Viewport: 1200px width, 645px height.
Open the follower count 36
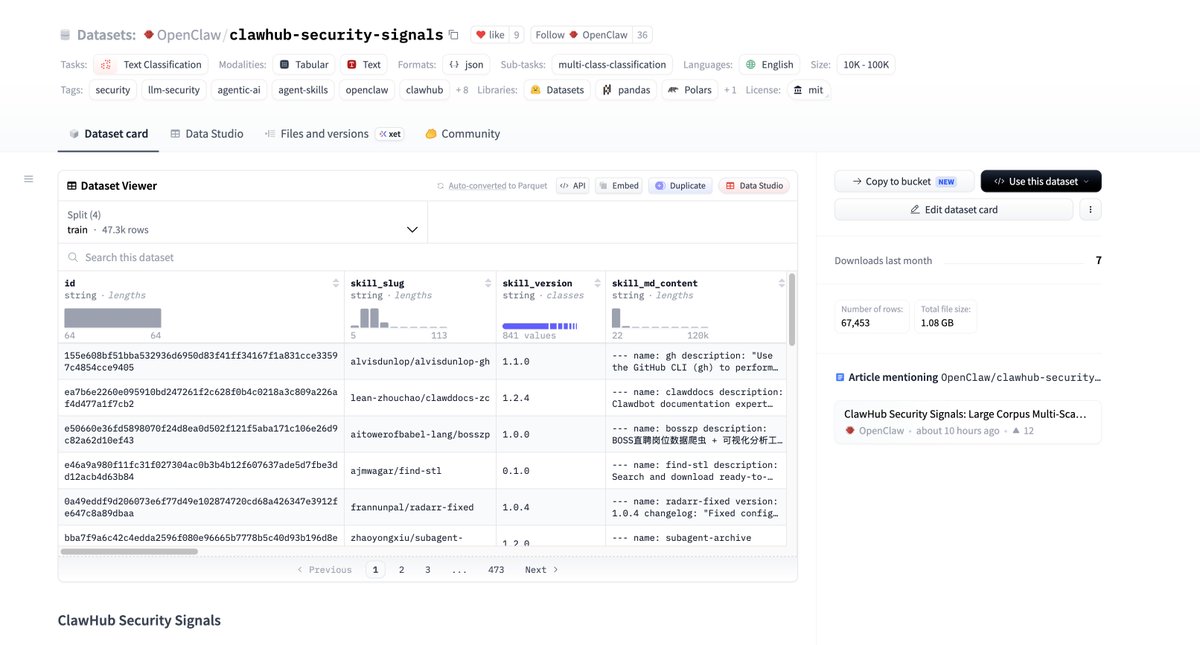click(643, 34)
